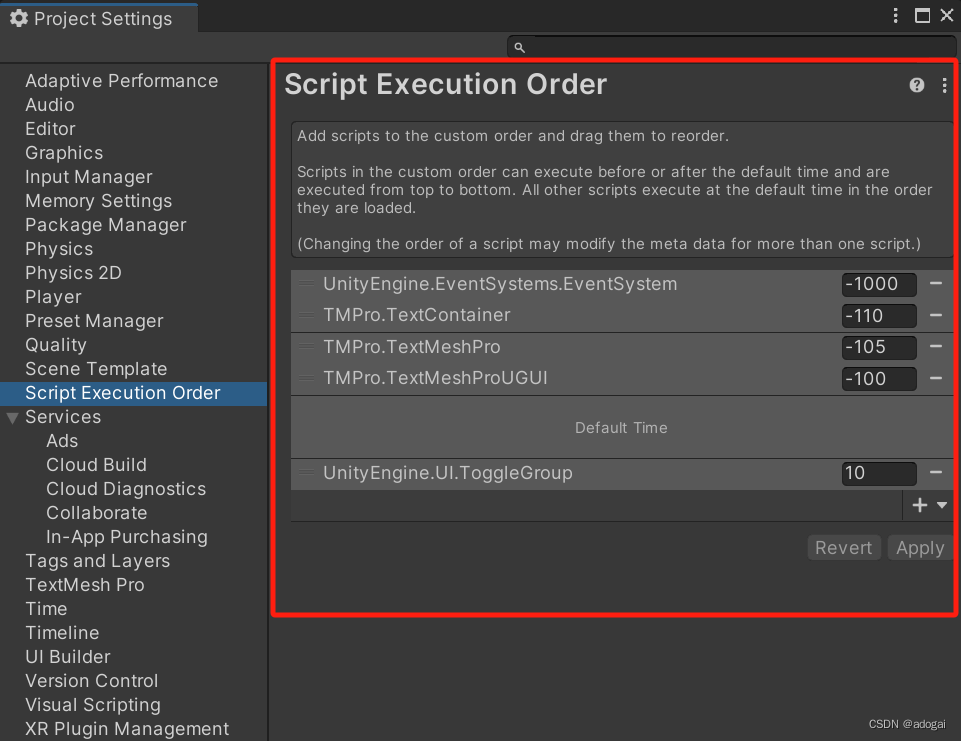Remove the UnityEngine.UI.ToggleGroup script entry
961x741 pixels.
tap(936, 472)
